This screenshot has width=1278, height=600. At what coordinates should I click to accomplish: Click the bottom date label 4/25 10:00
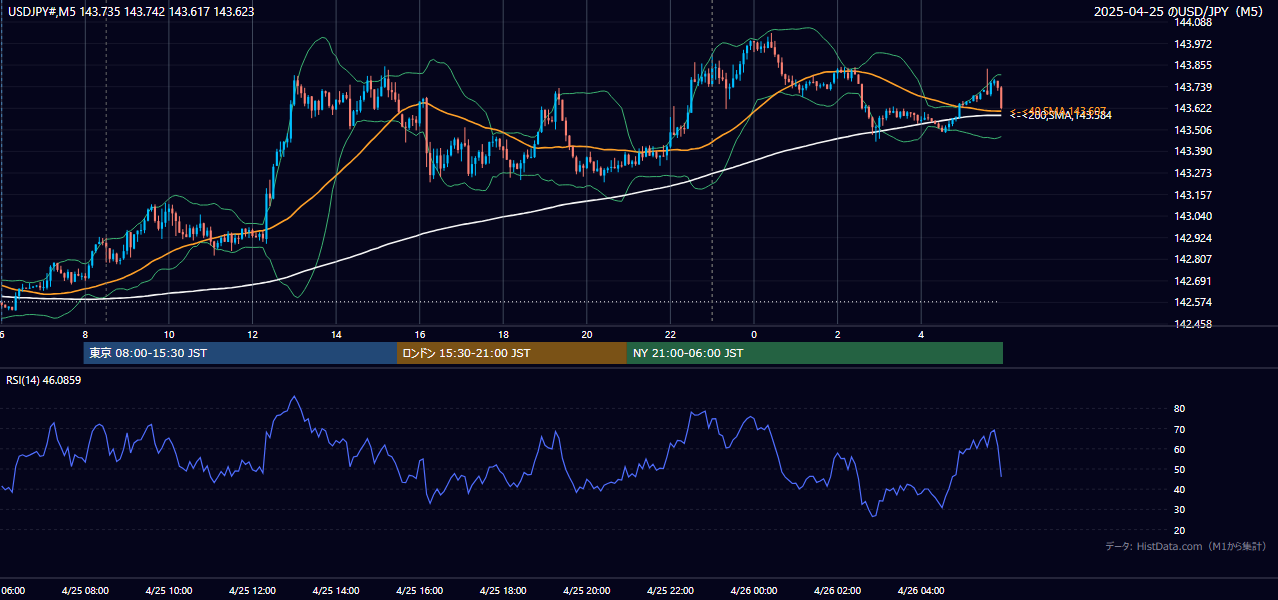pyautogui.click(x=168, y=590)
